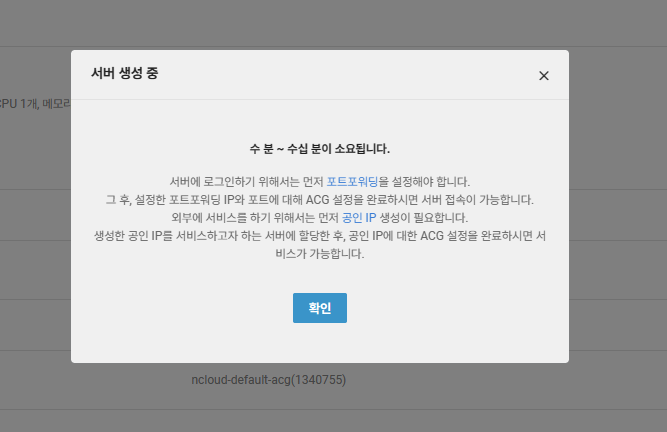Click the 확인 confirm button

(320, 308)
